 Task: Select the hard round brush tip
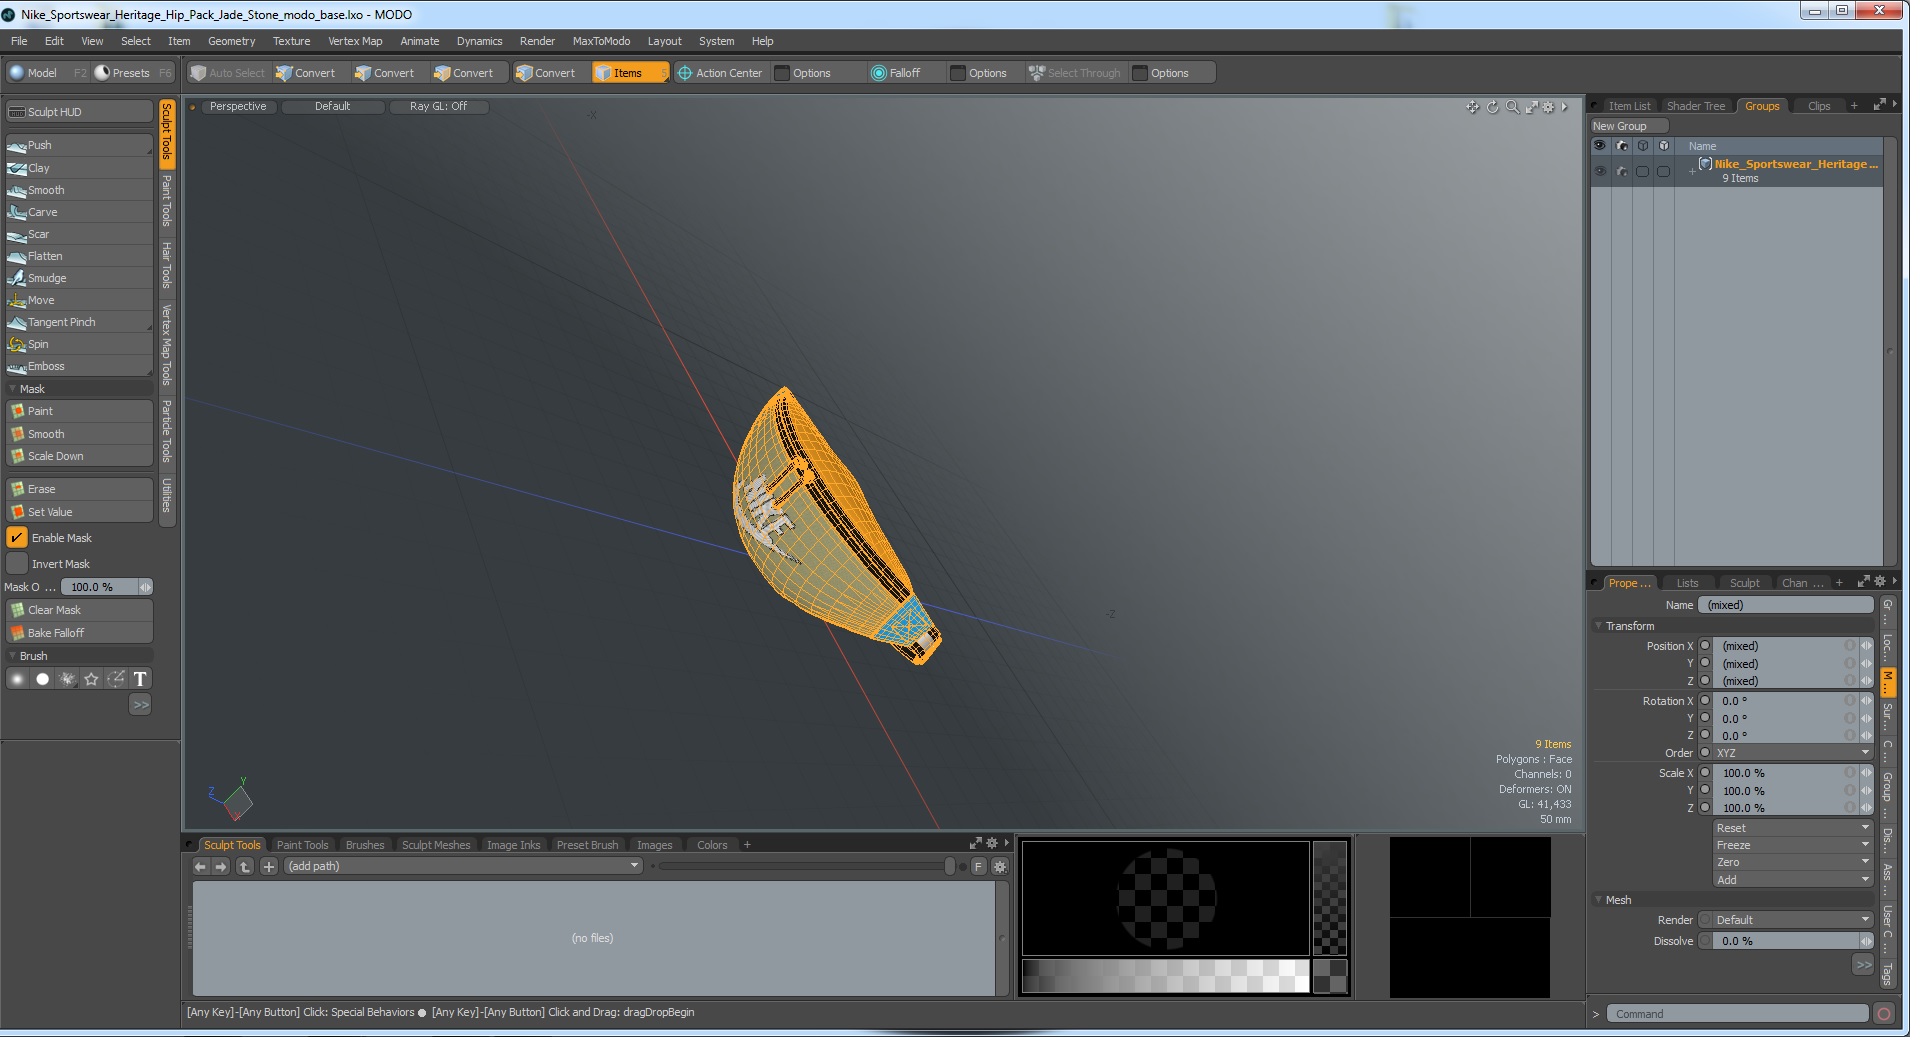(42, 680)
